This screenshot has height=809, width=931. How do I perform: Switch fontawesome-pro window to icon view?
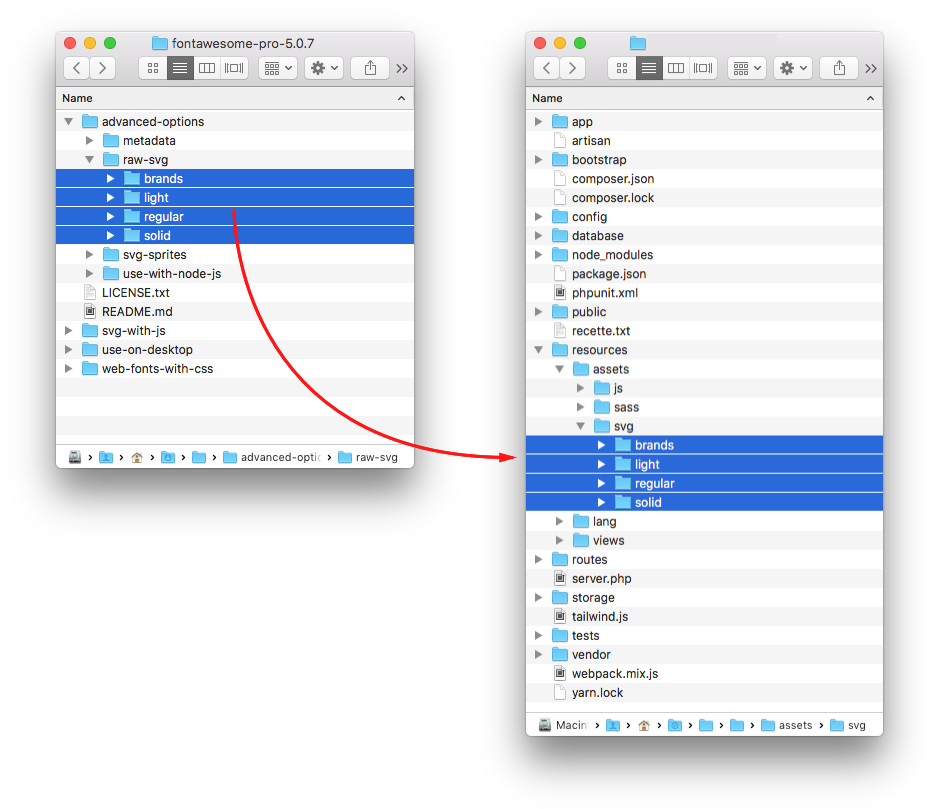153,68
